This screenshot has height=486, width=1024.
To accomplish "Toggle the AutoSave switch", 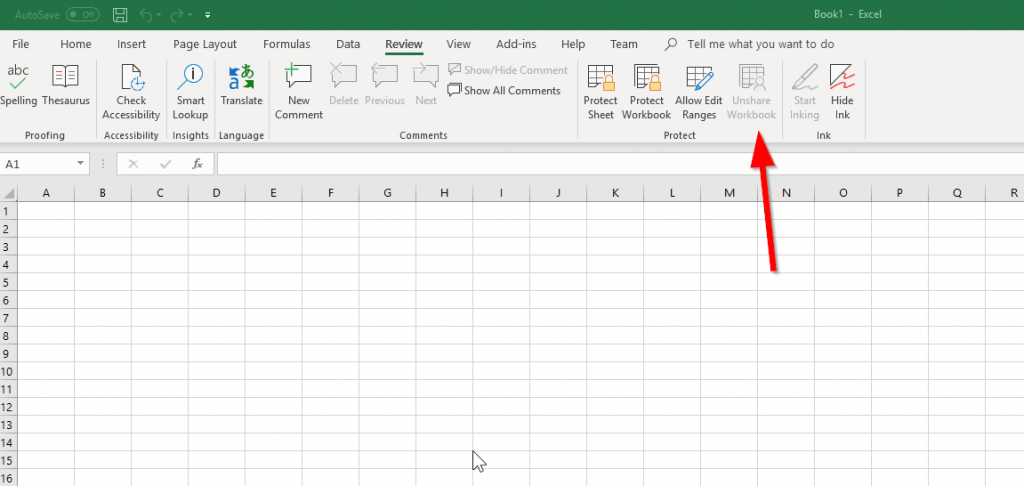I will [82, 15].
